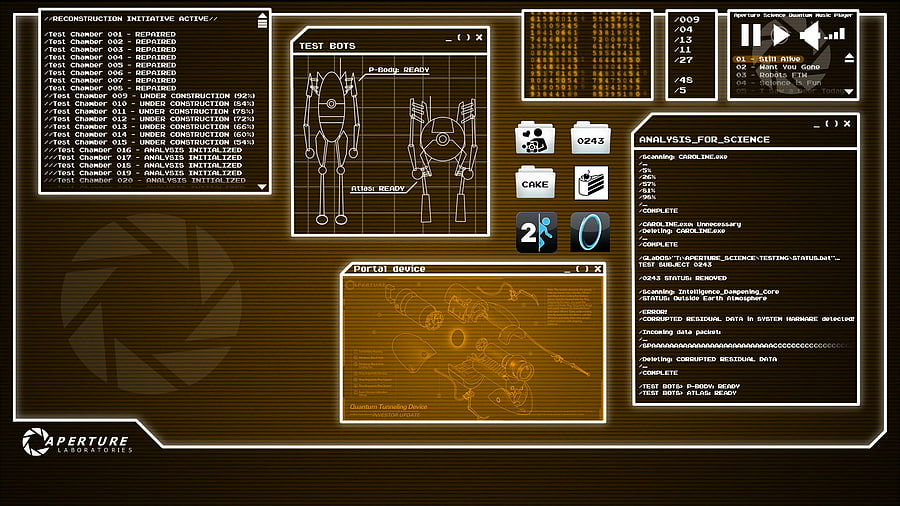
Task: Open the companion cube photo folder icon
Action: pyautogui.click(x=535, y=138)
